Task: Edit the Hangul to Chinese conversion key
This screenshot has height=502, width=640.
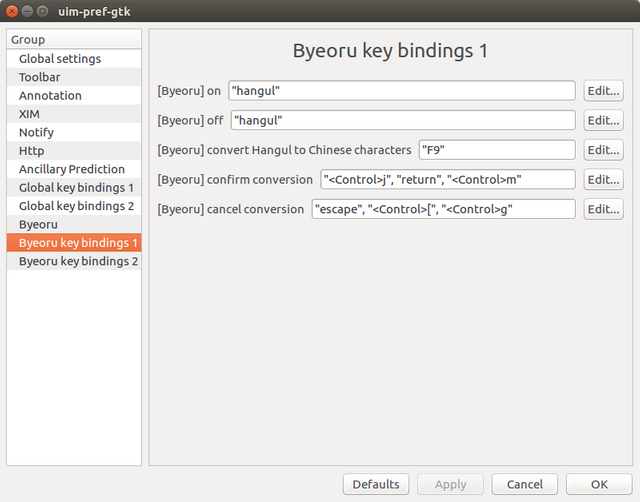Action: (x=603, y=150)
